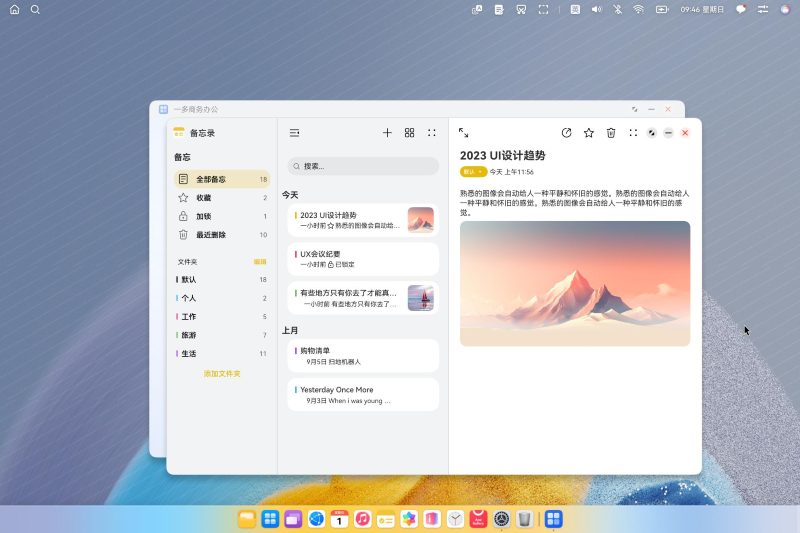Image resolution: width=800 pixels, height=533 pixels.
Task: Click the 今天 上午11:56 timestamp
Action: pos(512,172)
